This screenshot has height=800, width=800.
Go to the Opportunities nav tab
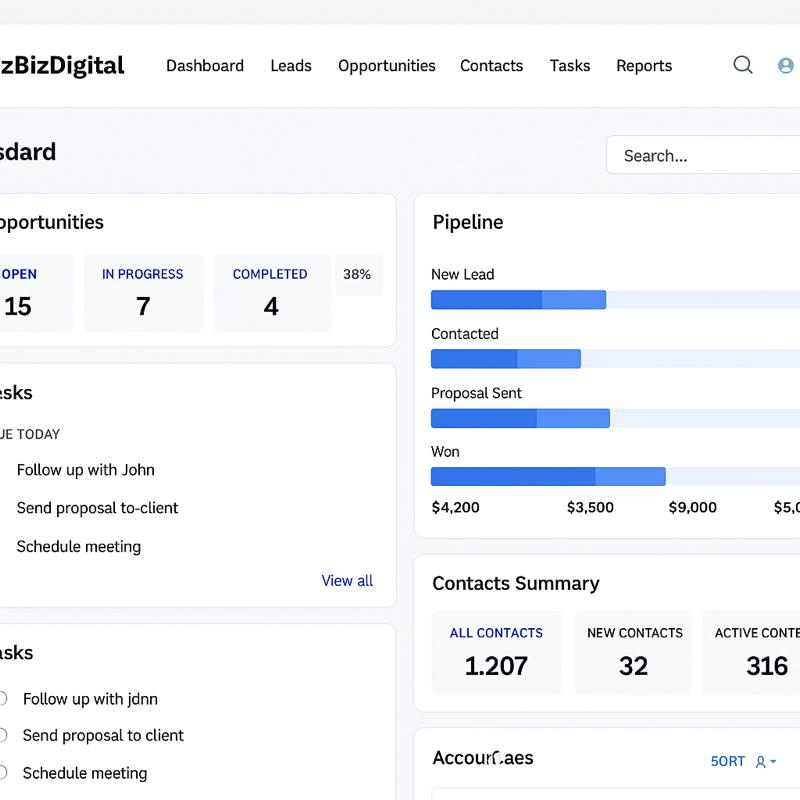(x=386, y=66)
